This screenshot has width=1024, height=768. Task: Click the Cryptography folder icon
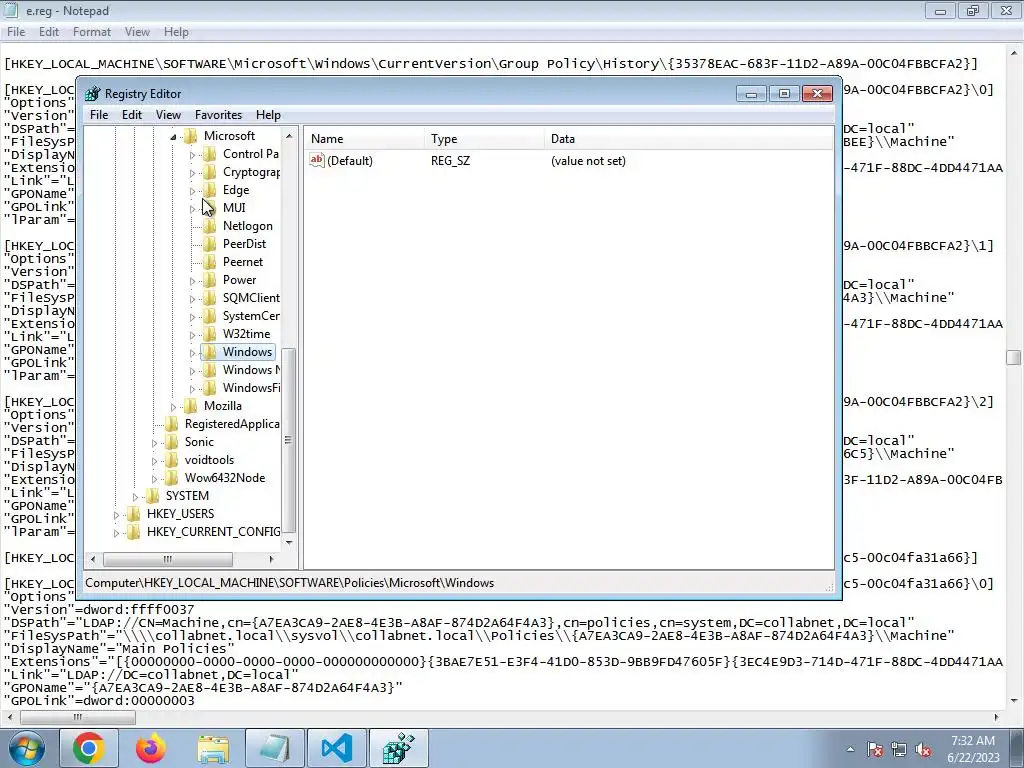[x=210, y=172]
